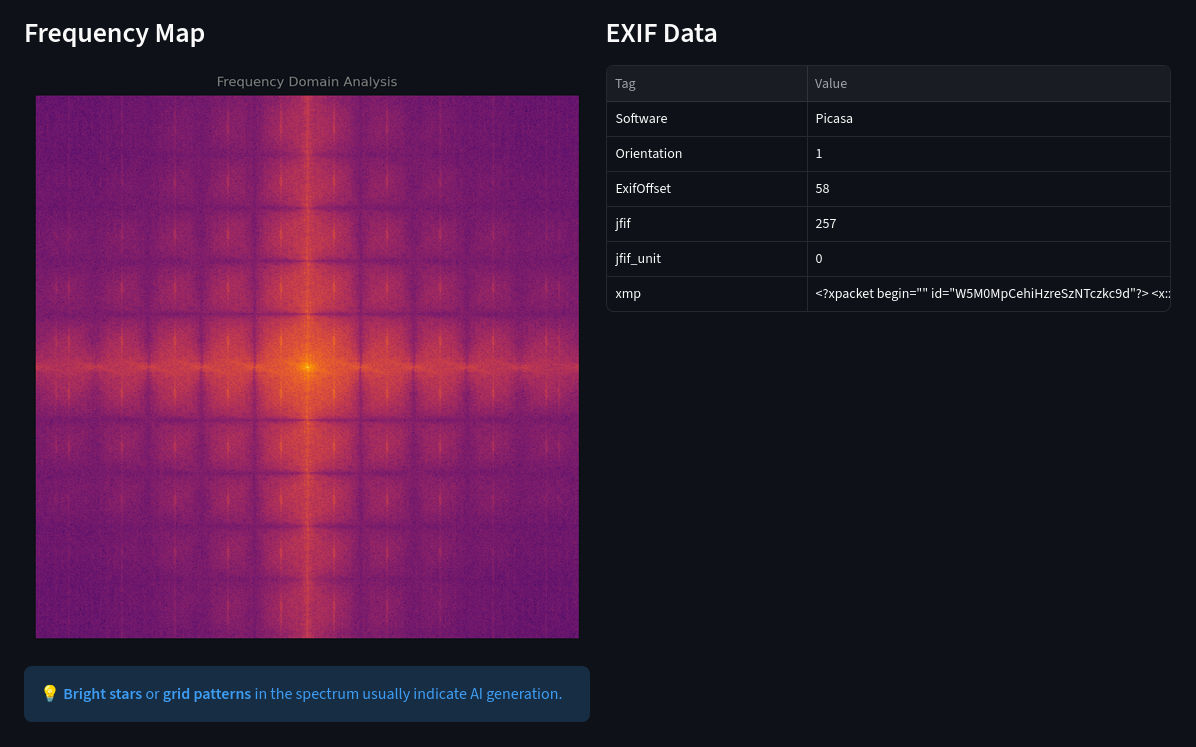Click the ExifOffset value 58
Viewport: 1196px width, 747px height.
click(x=822, y=188)
